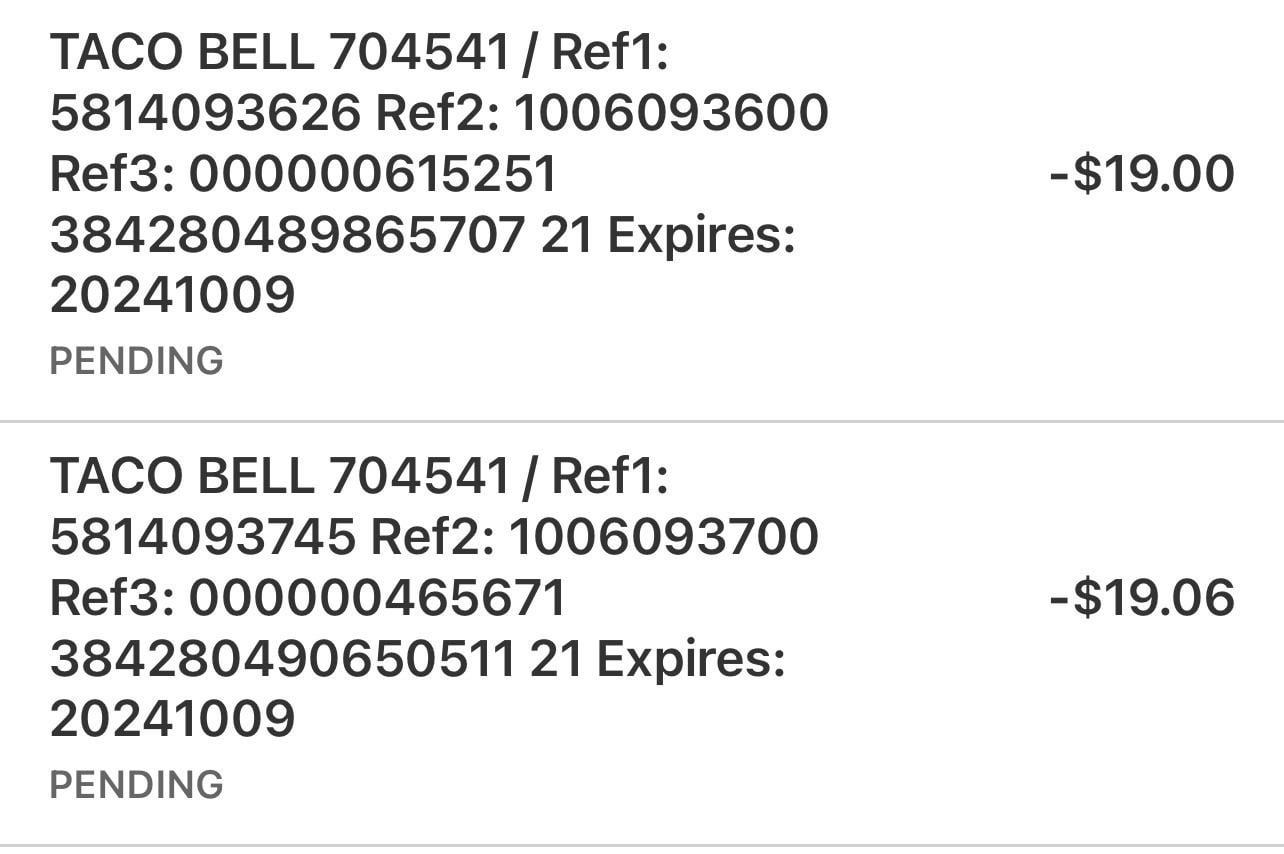Click the "Expires:" label in the $19.06 transaction
Image resolution: width=1284 pixels, height=854 pixels.
click(690, 660)
